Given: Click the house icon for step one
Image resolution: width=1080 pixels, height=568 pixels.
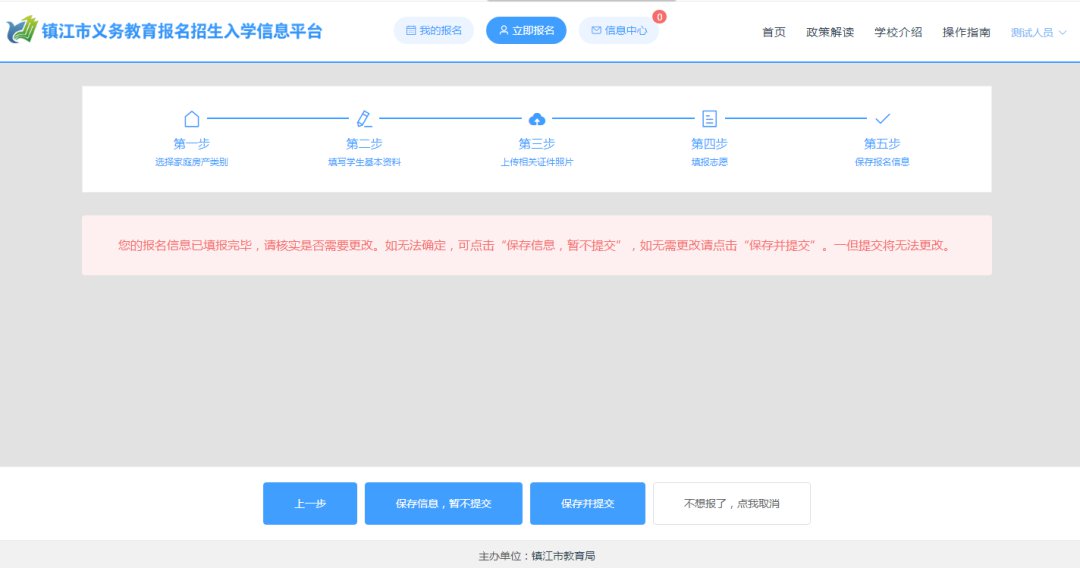Looking at the screenshot, I should [x=192, y=119].
